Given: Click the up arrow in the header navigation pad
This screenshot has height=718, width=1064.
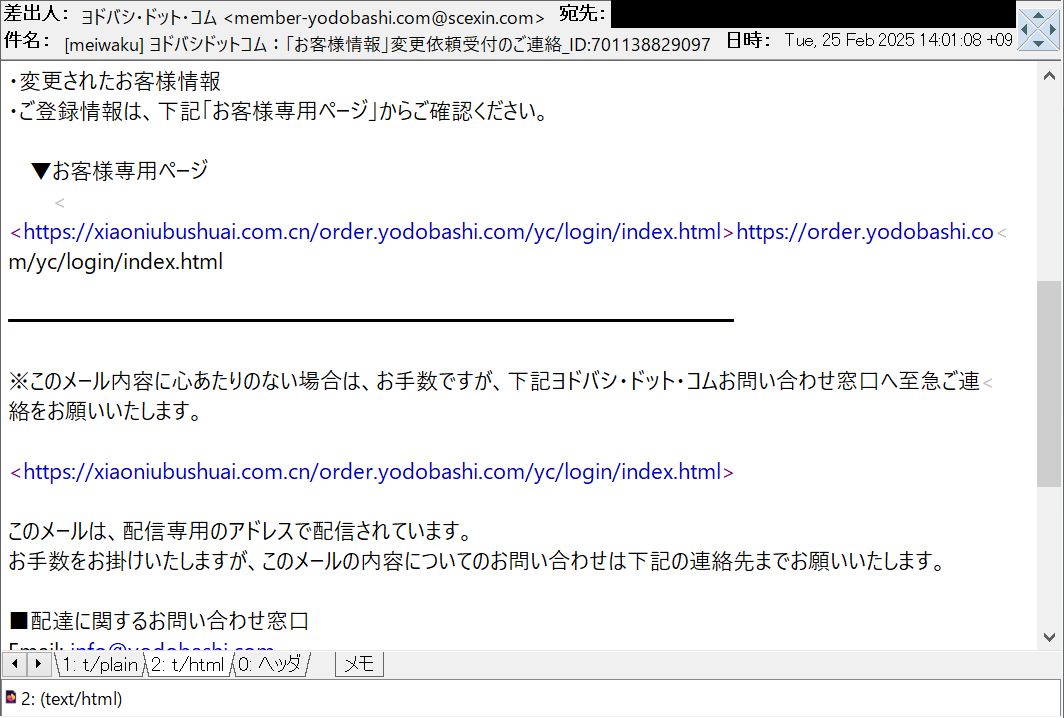Looking at the screenshot, I should [1038, 15].
